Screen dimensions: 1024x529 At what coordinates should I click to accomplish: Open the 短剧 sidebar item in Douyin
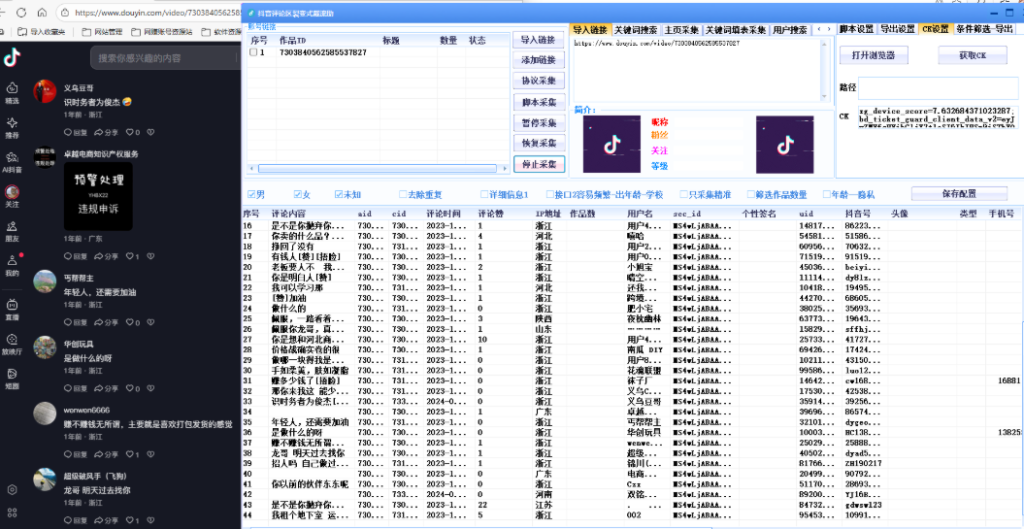pyautogui.click(x=12, y=377)
